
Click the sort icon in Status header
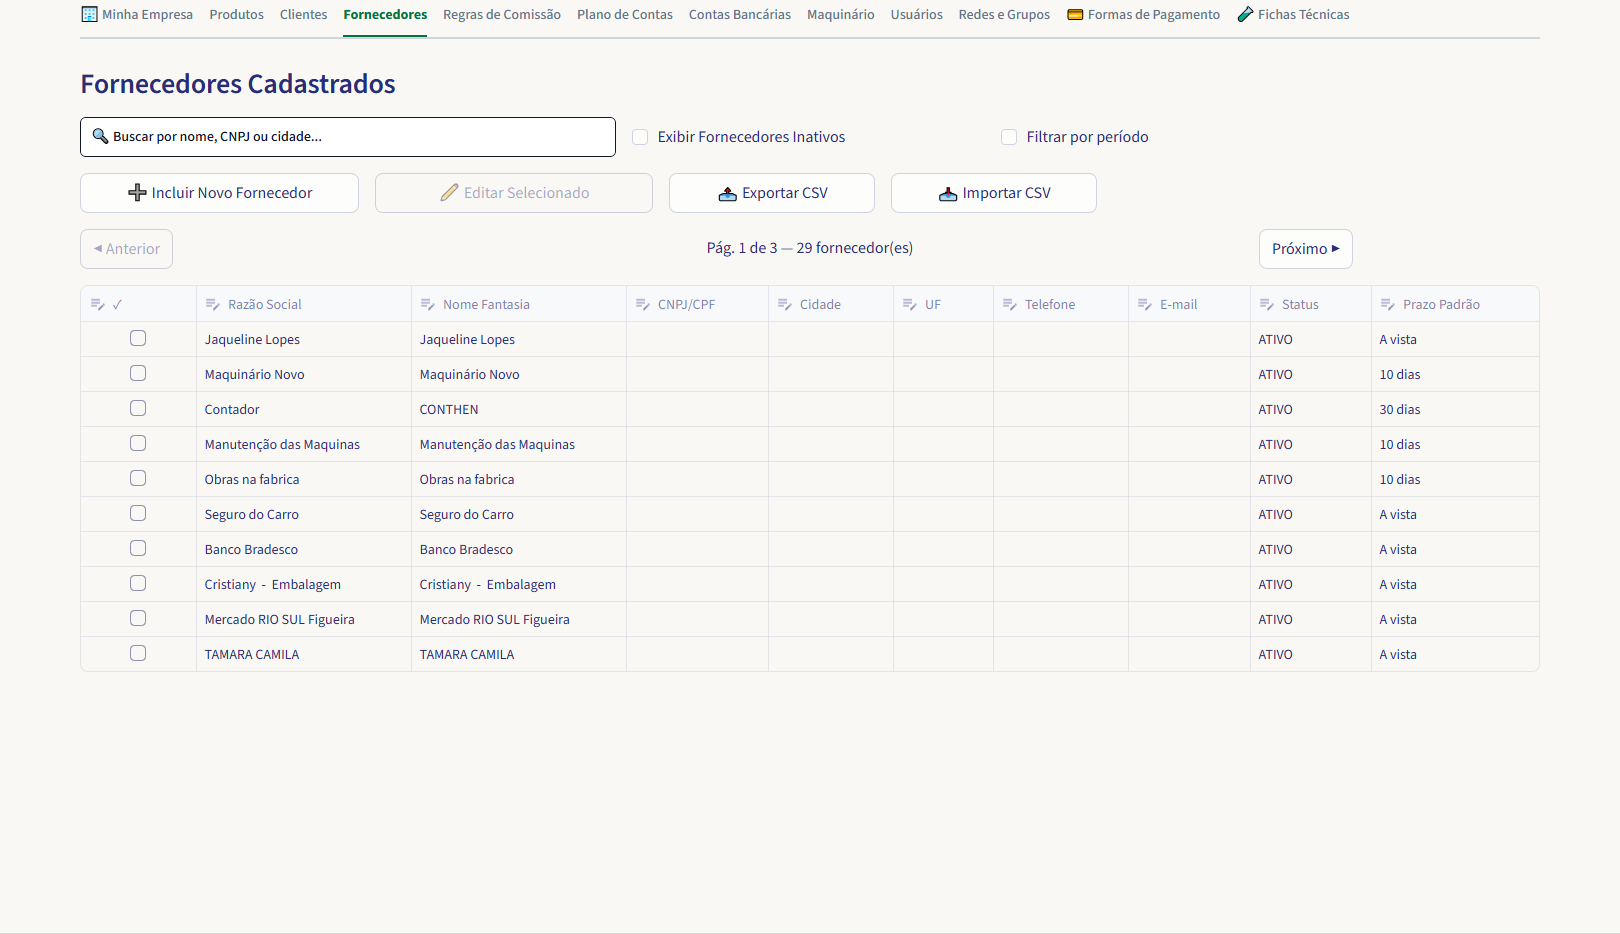coord(1266,304)
